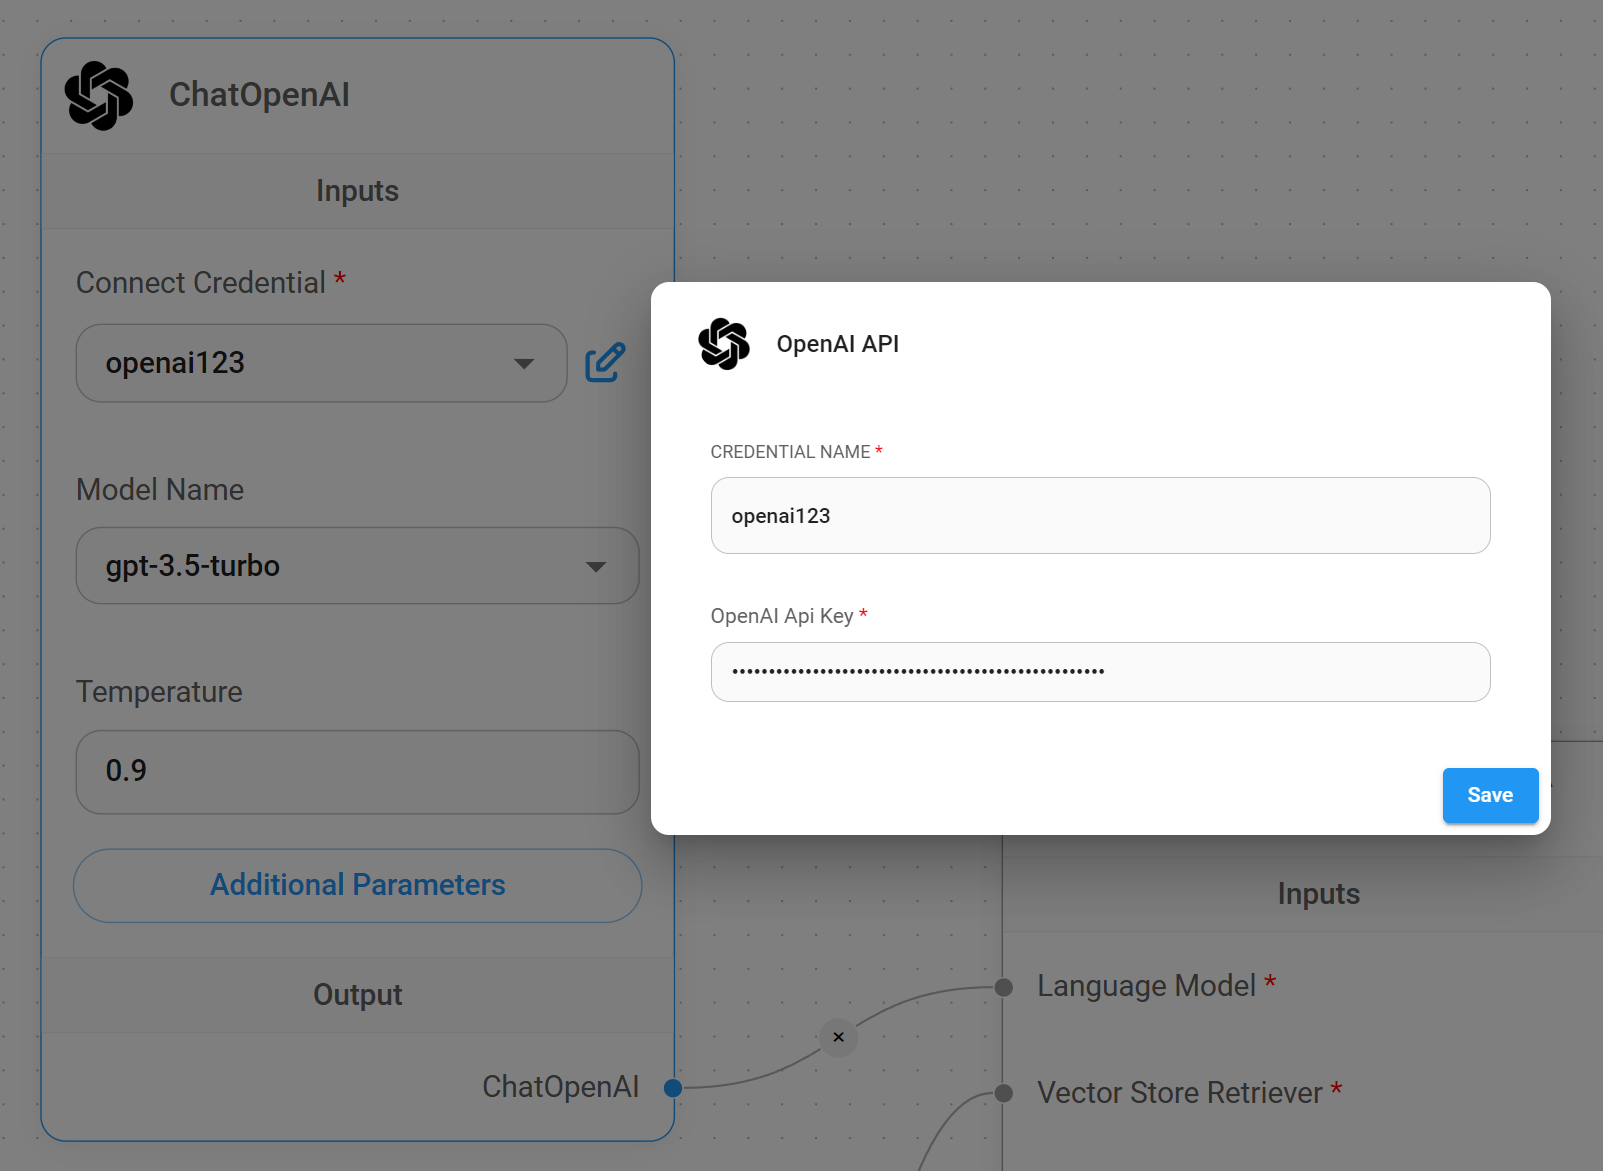Screen dimensions: 1603x1171
Task: Click the arrow beside the openai123 credential
Action: (524, 363)
